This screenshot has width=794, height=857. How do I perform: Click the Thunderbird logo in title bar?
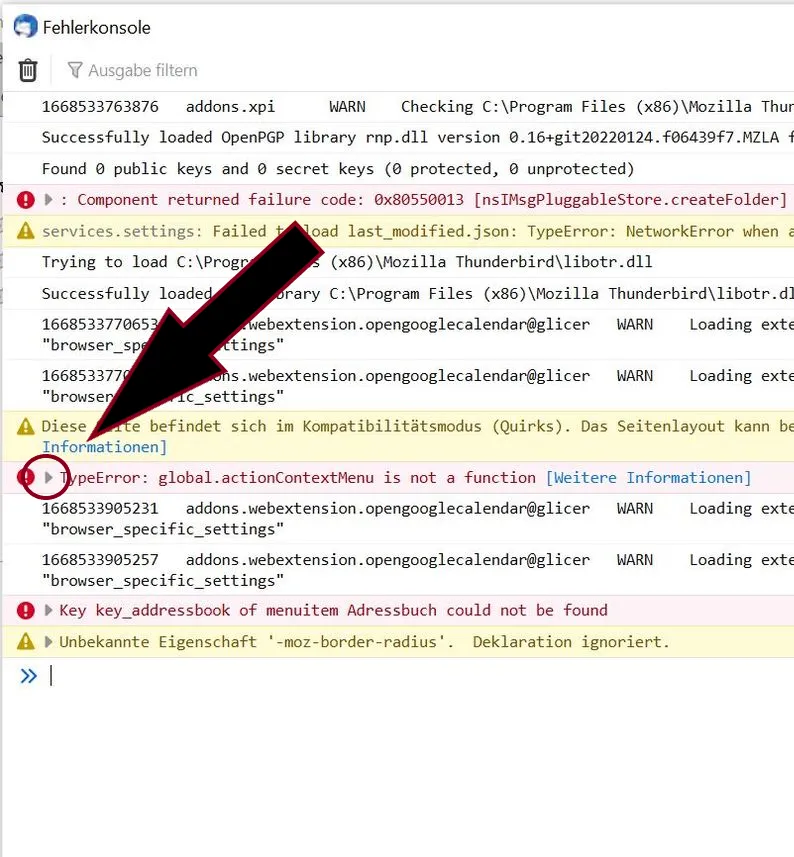[x=25, y=27]
